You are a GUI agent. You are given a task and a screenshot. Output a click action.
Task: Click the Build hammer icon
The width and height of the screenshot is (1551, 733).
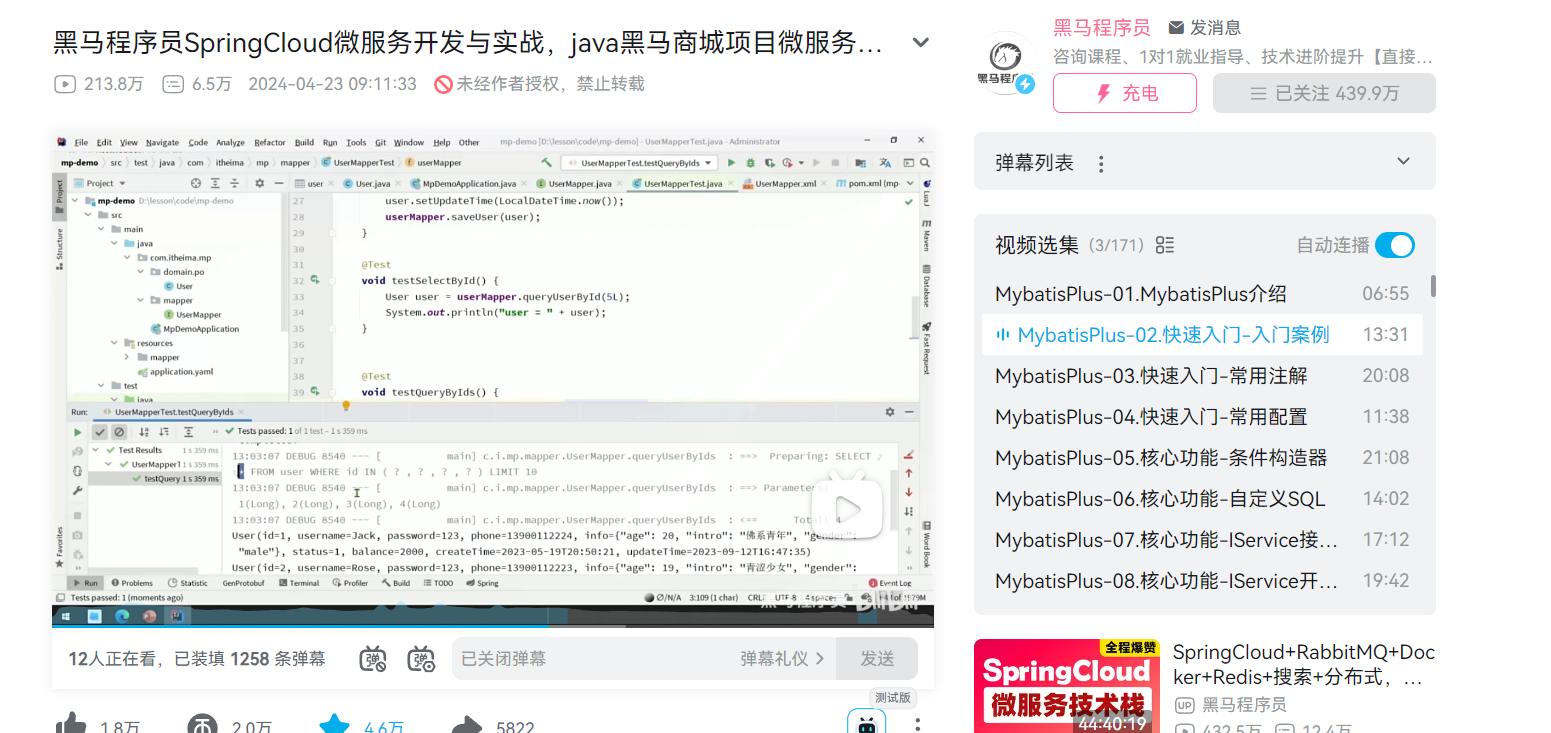546,162
